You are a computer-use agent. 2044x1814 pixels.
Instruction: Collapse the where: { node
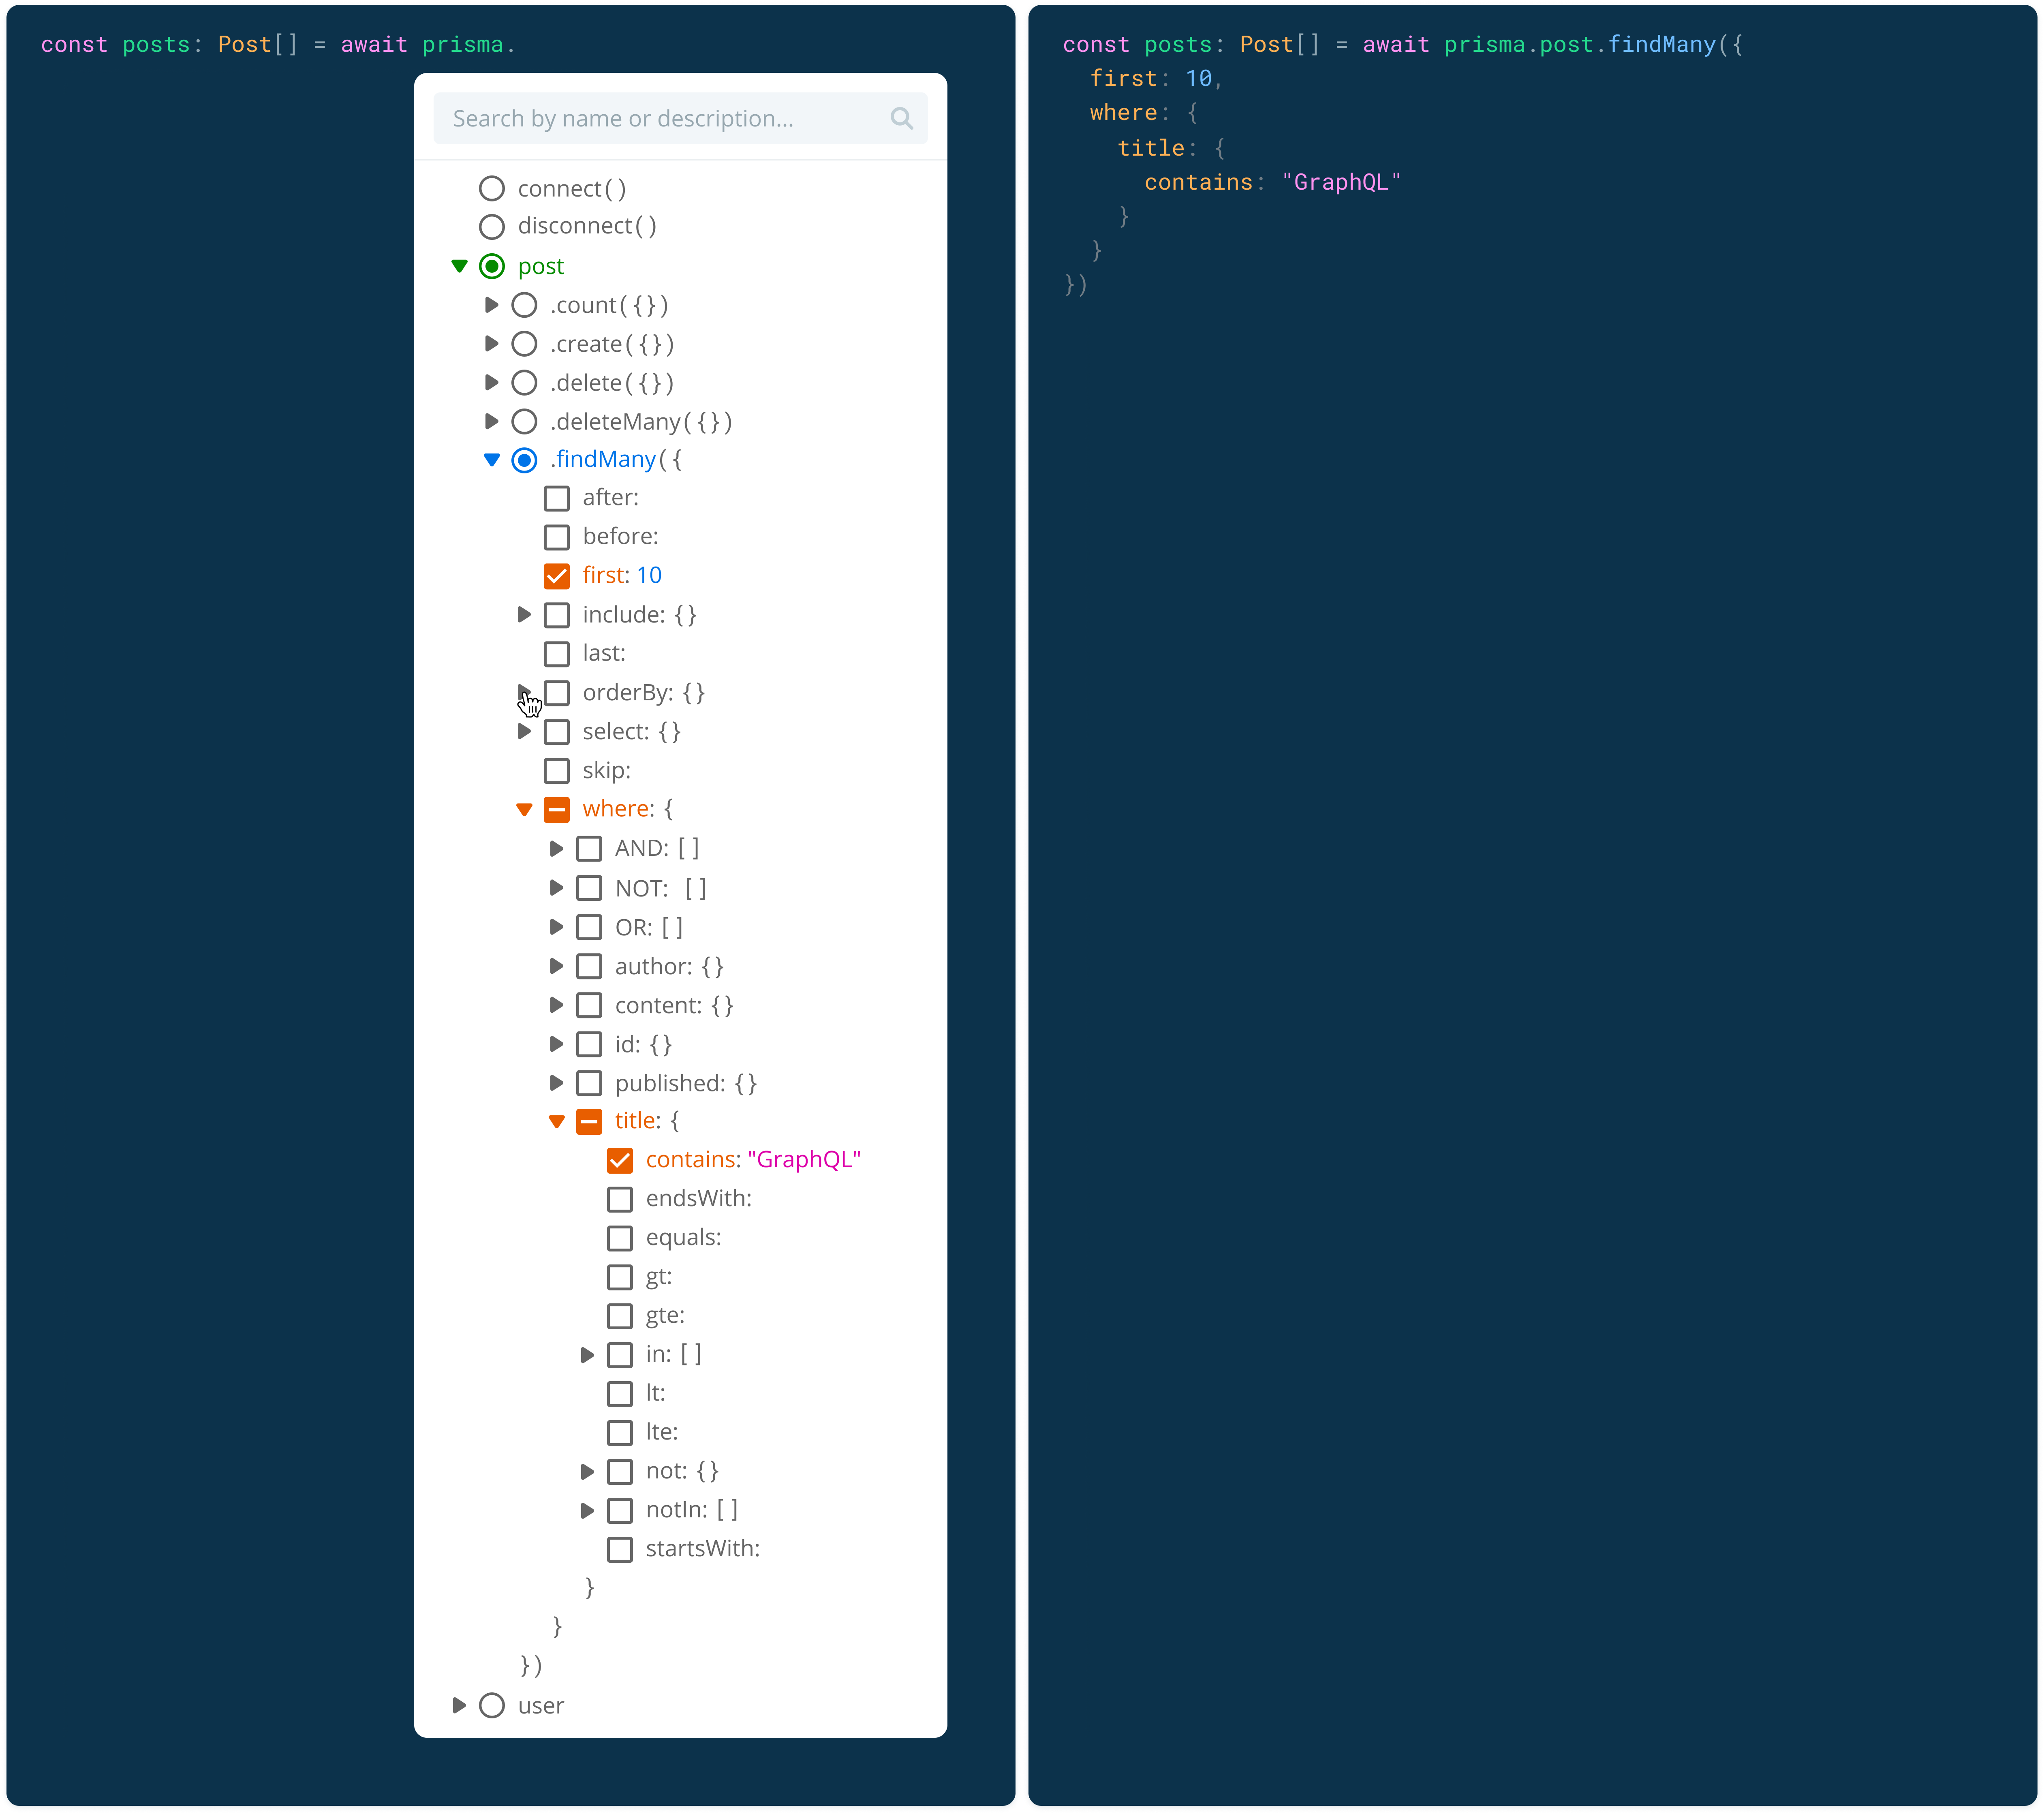tap(524, 810)
